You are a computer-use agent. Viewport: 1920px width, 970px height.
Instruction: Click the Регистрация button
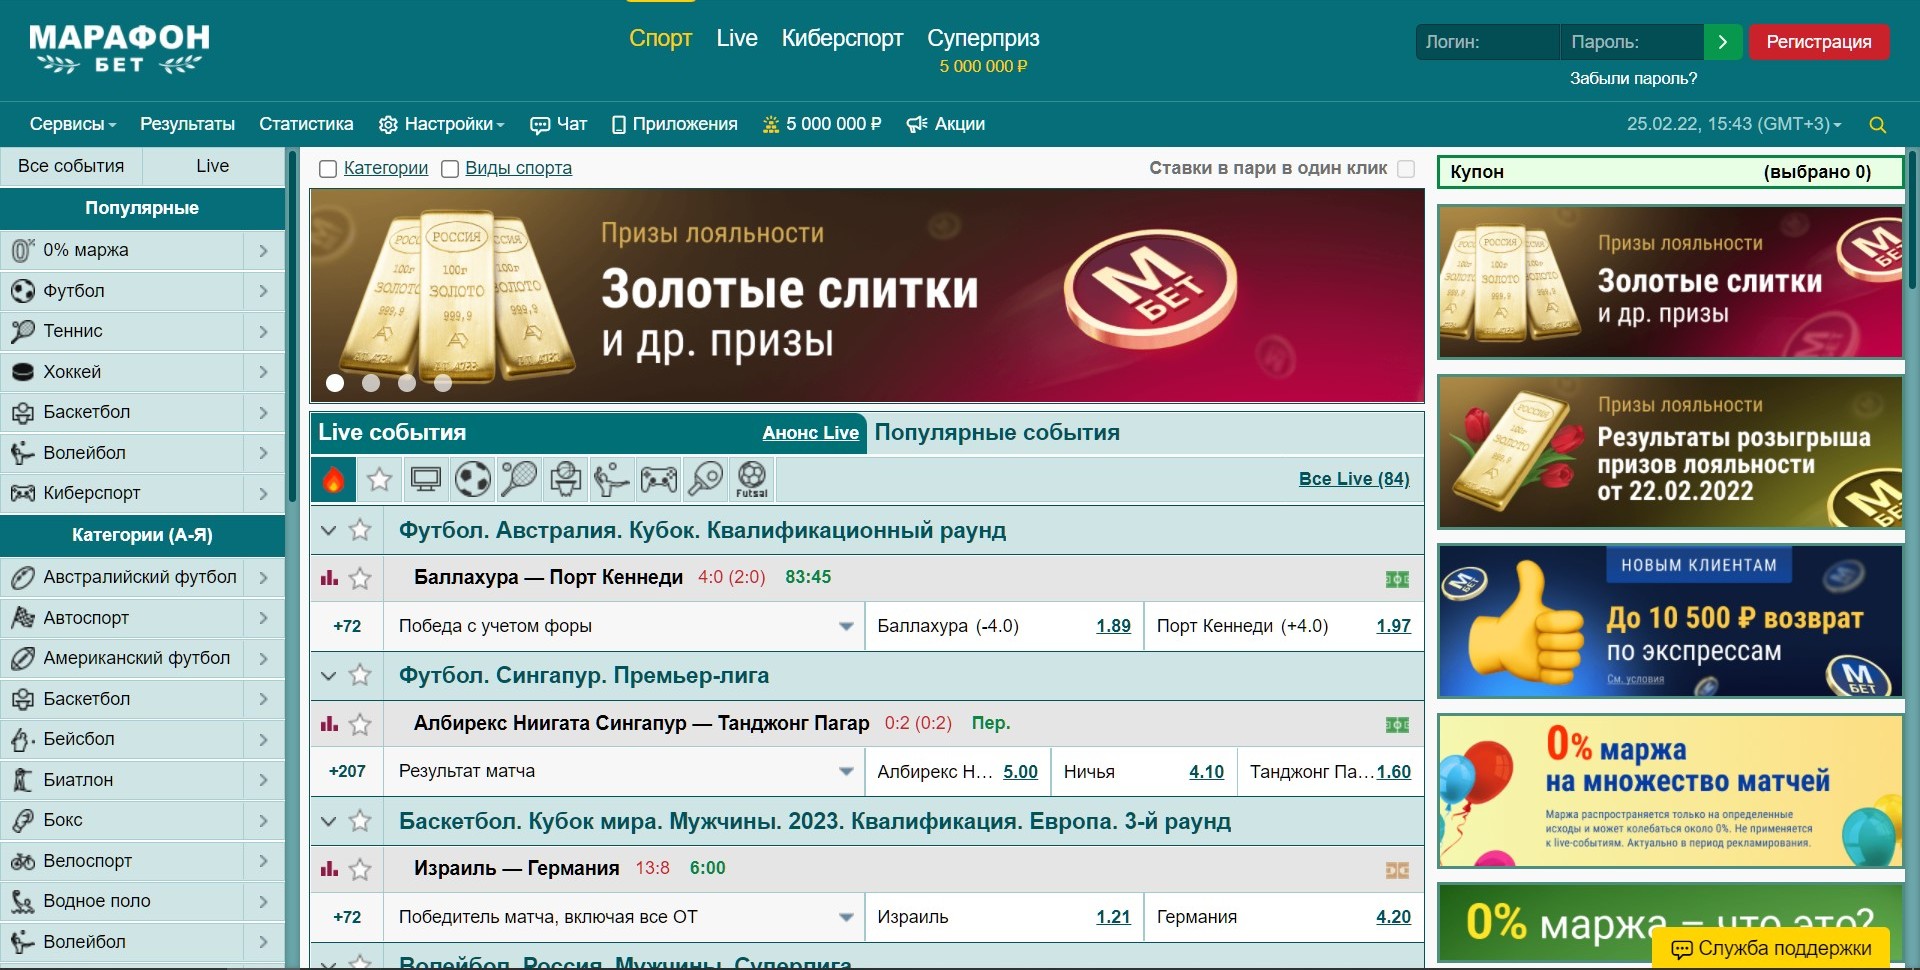click(1819, 42)
